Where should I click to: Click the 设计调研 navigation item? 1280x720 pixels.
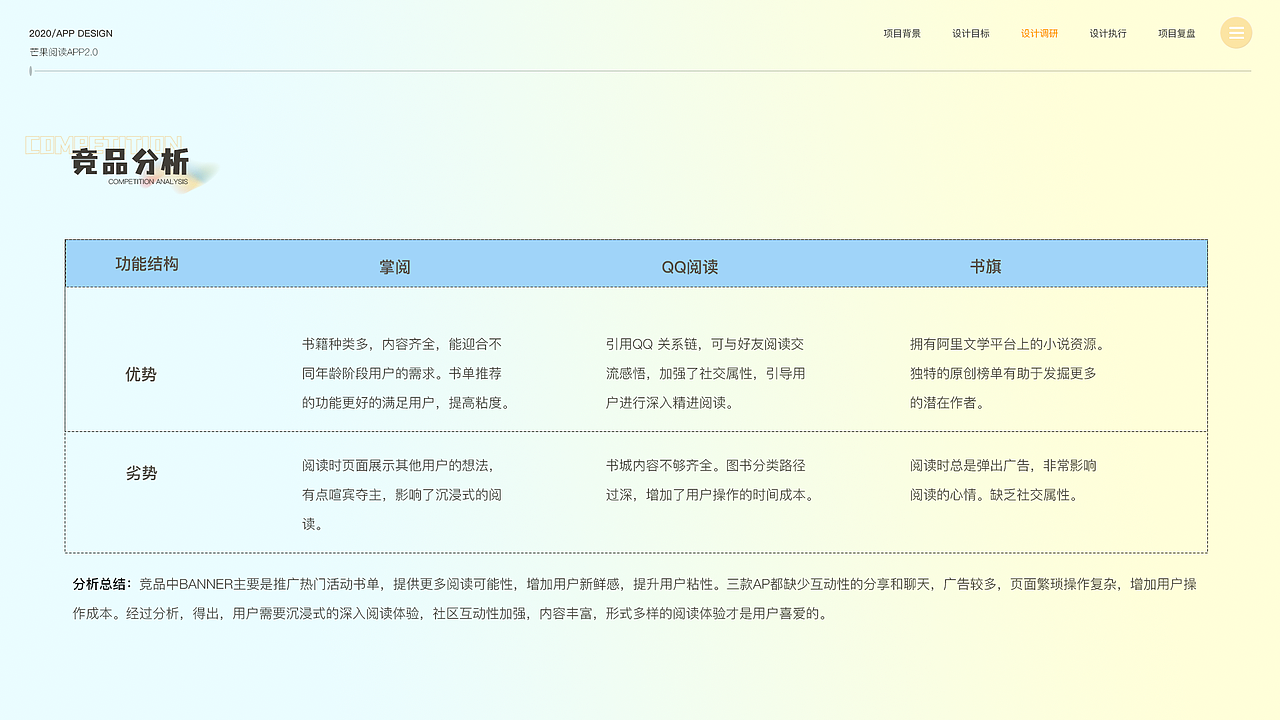pyautogui.click(x=1038, y=33)
